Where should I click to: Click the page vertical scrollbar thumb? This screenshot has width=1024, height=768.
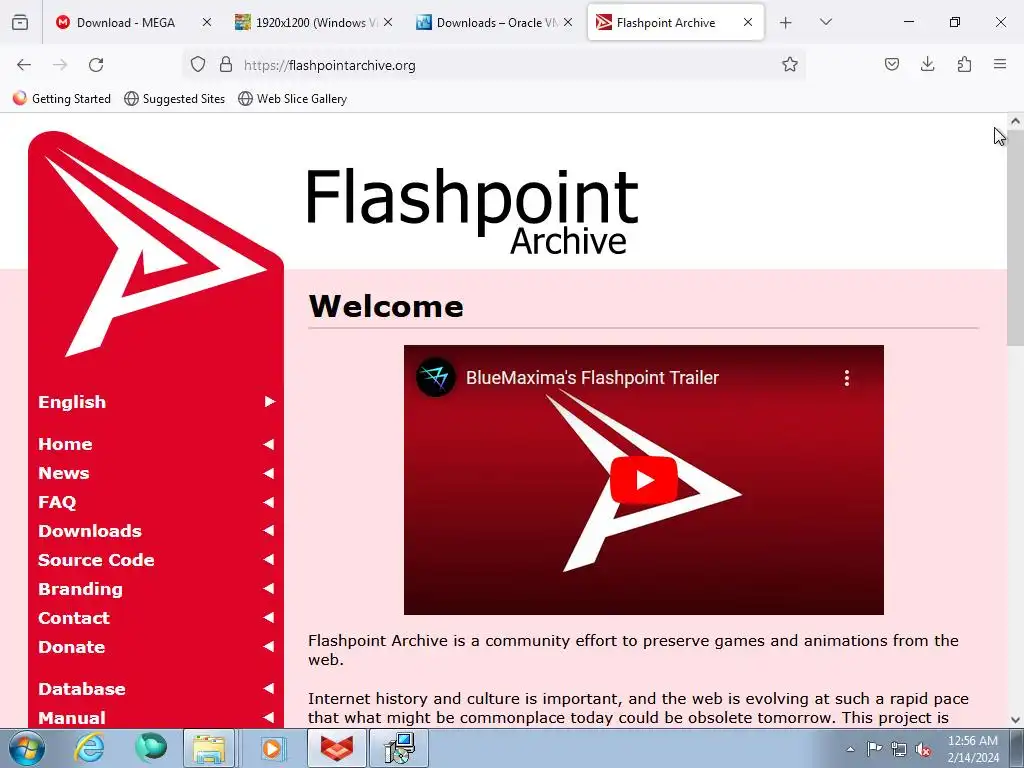[x=1015, y=238]
